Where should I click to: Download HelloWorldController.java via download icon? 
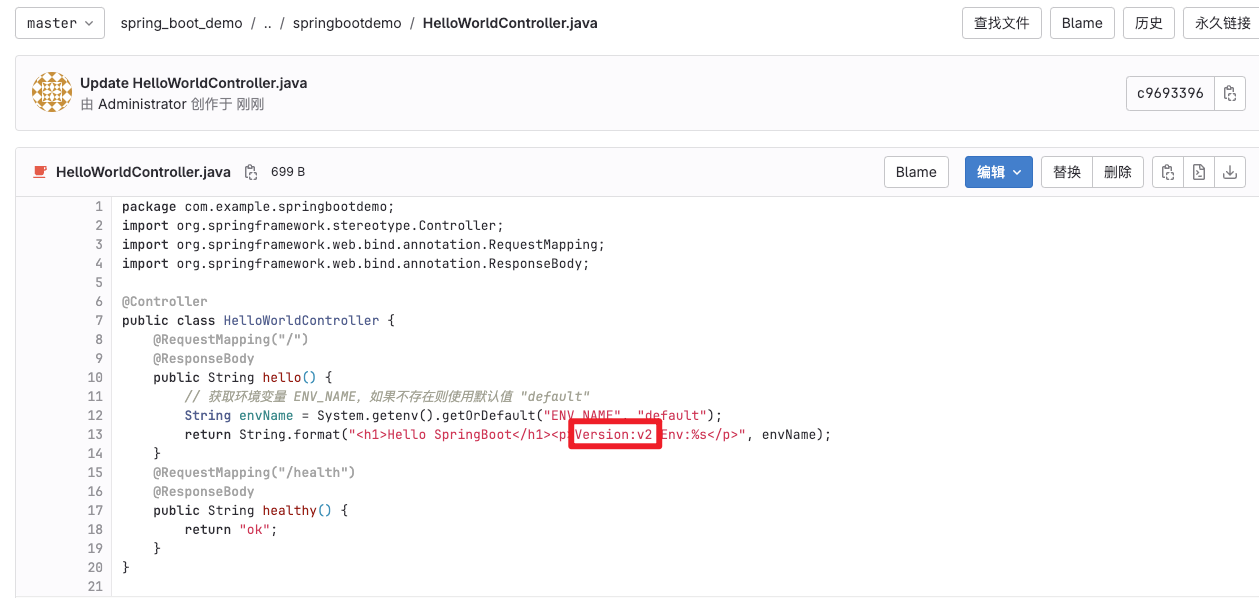[1229, 171]
